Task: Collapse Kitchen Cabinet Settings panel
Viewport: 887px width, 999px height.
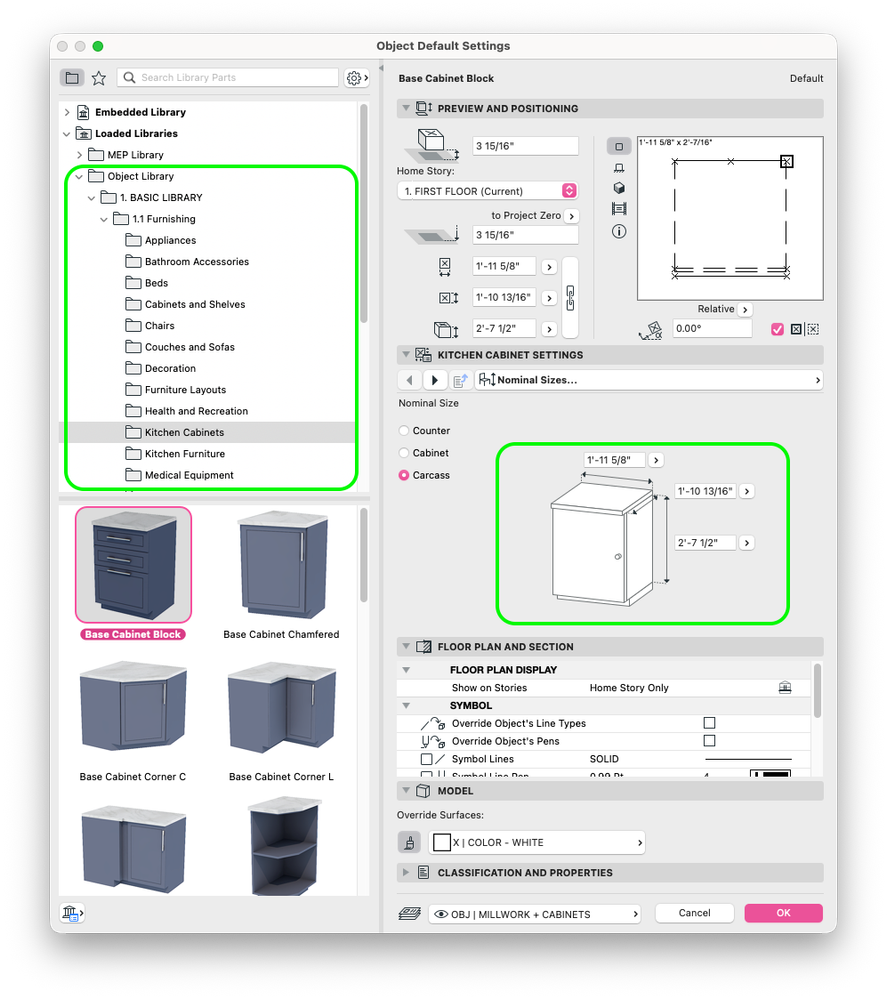Action: coord(406,355)
